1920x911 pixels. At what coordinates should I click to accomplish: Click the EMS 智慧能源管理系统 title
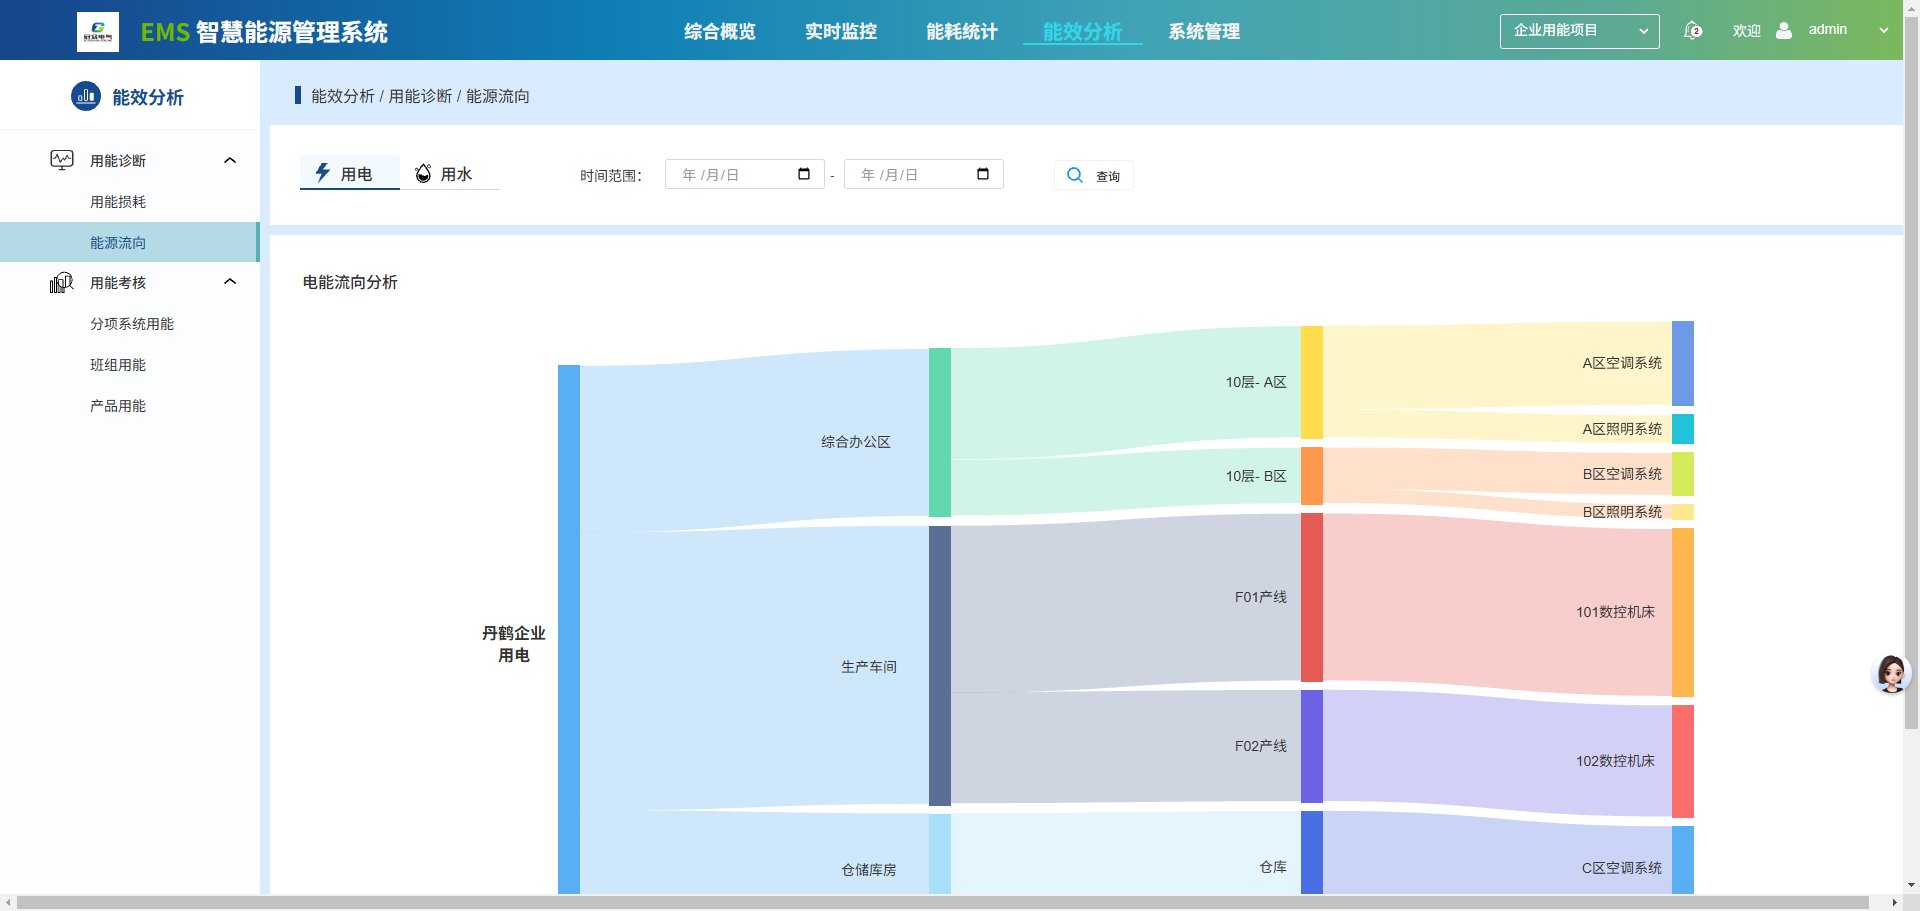tap(264, 32)
